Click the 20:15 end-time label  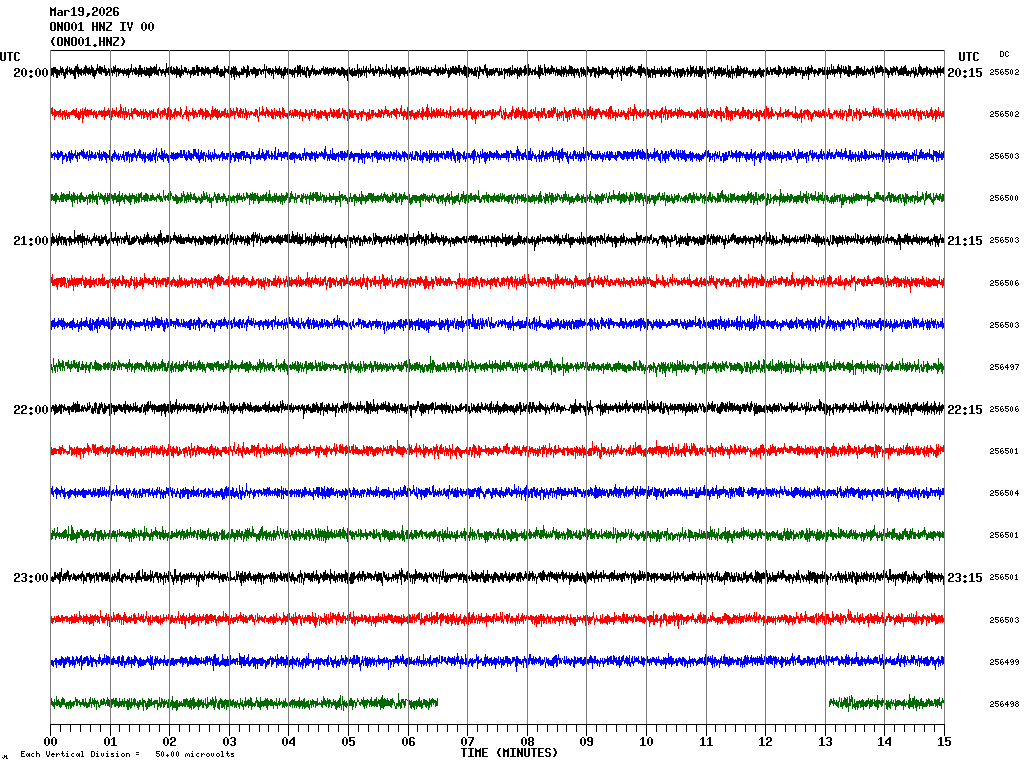(965, 73)
